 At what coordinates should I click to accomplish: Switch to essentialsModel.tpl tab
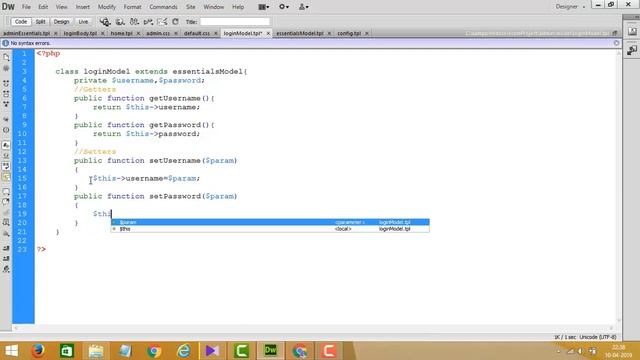[x=300, y=33]
